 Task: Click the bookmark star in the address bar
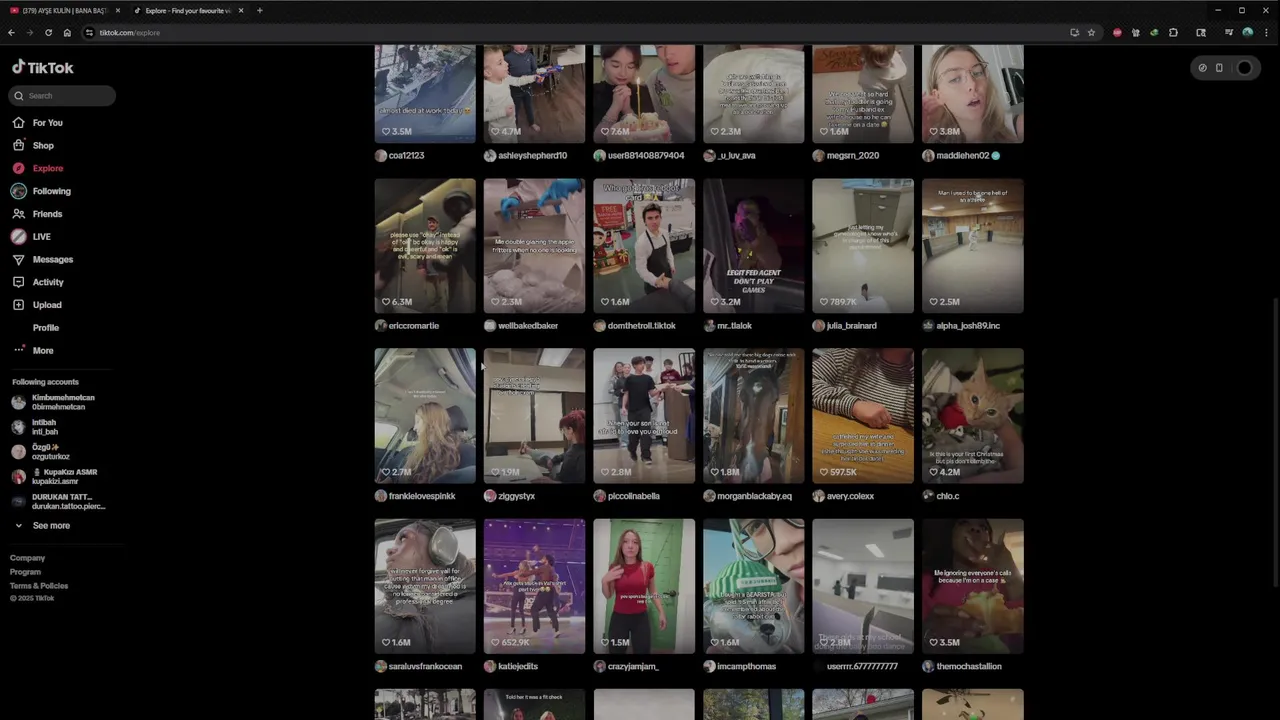pos(1091,33)
